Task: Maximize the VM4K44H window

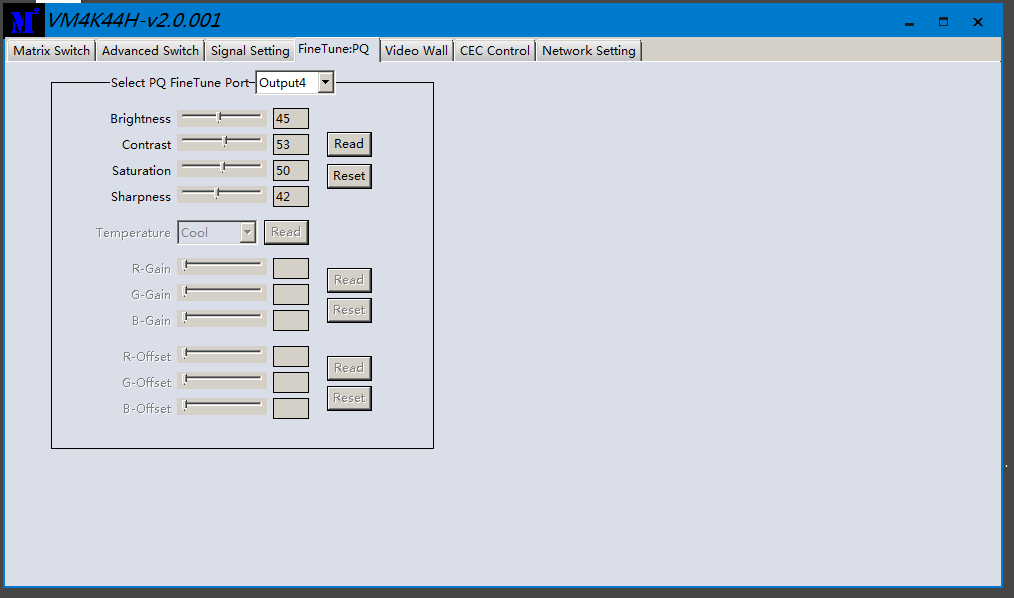Action: pyautogui.click(x=943, y=22)
